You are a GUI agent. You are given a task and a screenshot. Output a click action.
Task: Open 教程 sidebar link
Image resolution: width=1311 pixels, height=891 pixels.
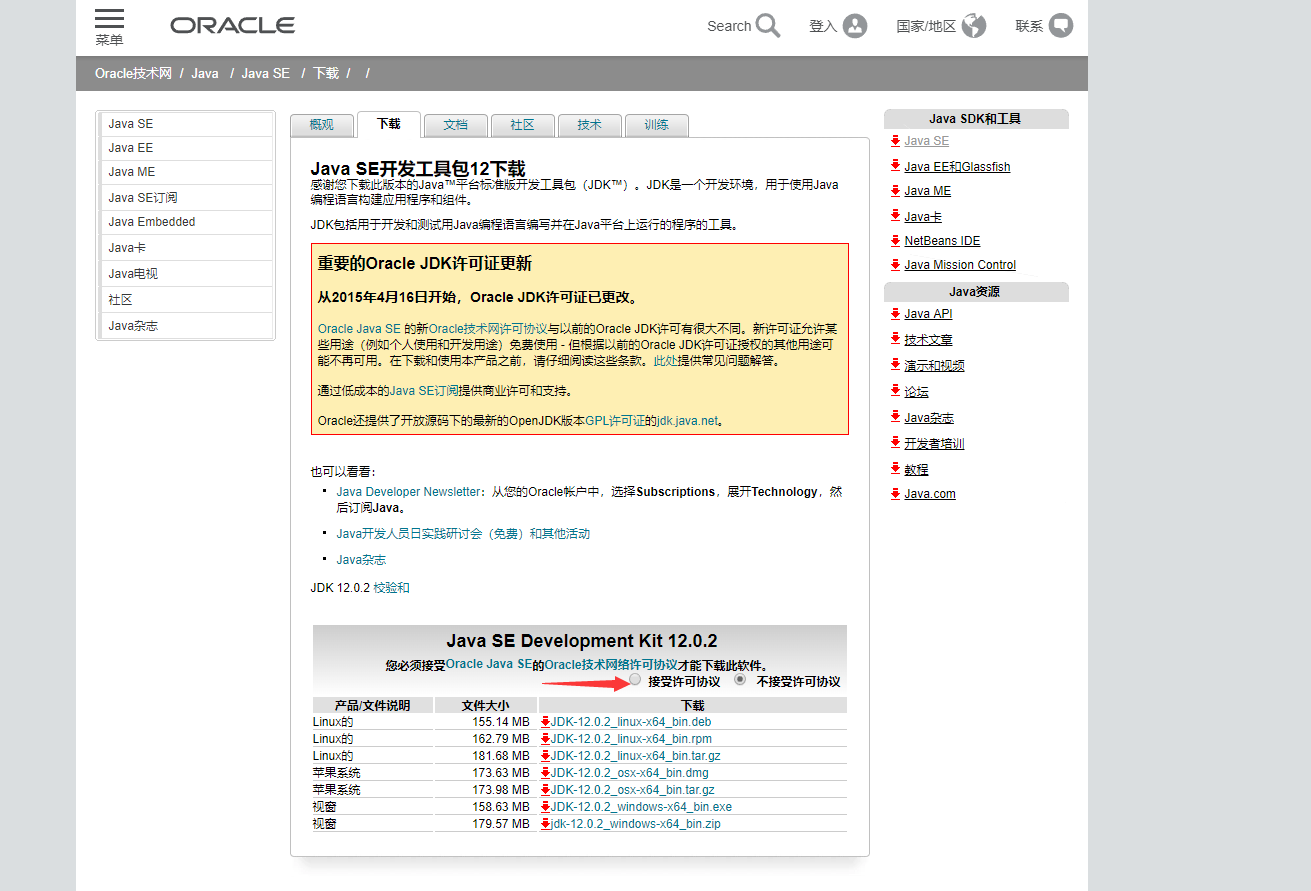click(917, 470)
